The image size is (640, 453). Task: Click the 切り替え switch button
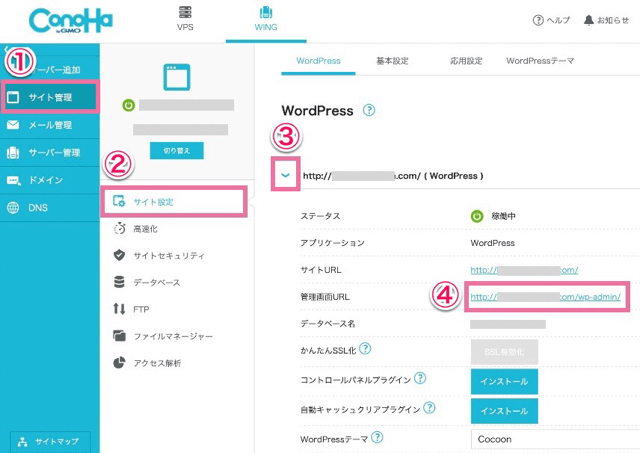pyautogui.click(x=177, y=151)
